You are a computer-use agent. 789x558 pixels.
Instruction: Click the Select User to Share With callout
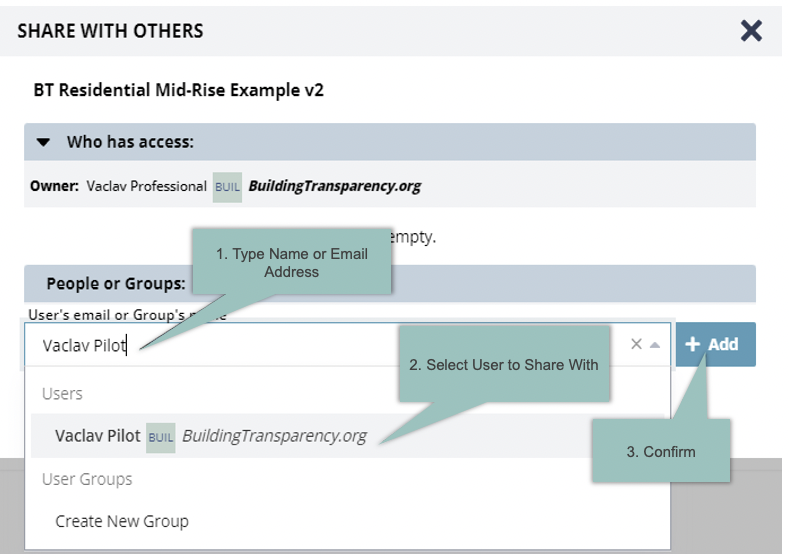504,364
